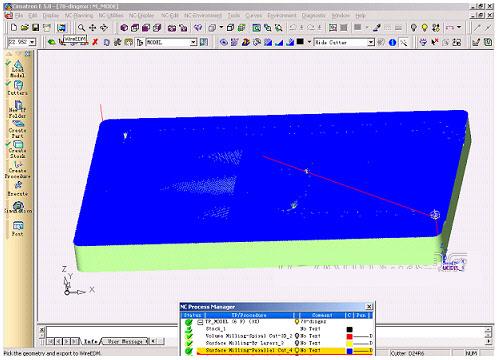The width and height of the screenshot is (498, 360).
Task: Collapse the TP_MODEL tree node
Action: click(200, 322)
